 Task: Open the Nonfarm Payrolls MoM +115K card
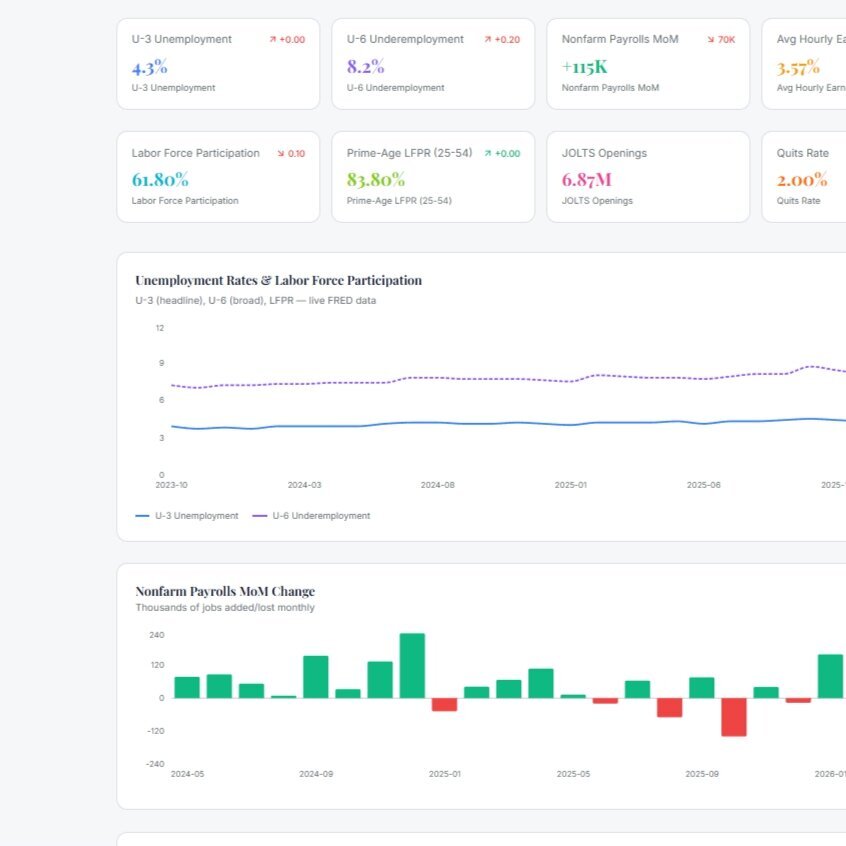pyautogui.click(x=648, y=64)
